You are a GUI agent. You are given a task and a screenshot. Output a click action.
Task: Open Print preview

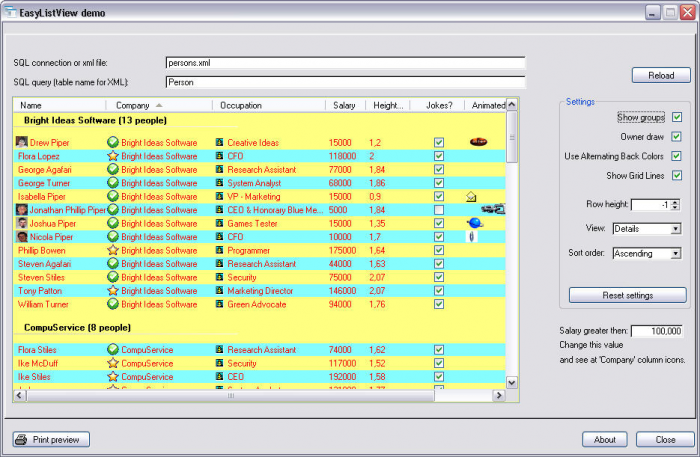(x=51, y=440)
